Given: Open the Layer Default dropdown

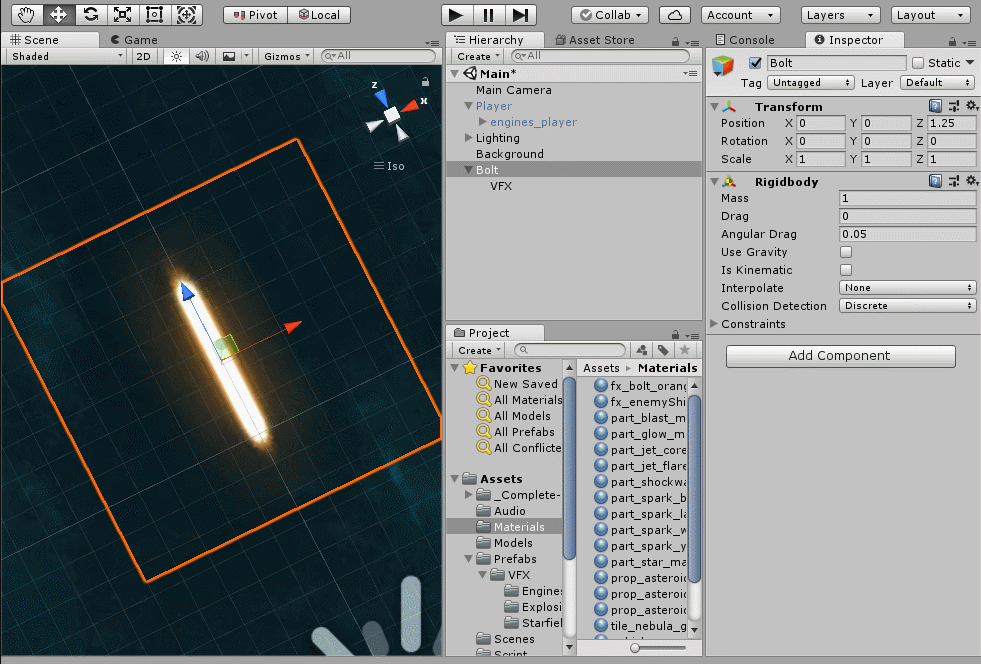Looking at the screenshot, I should (x=937, y=83).
